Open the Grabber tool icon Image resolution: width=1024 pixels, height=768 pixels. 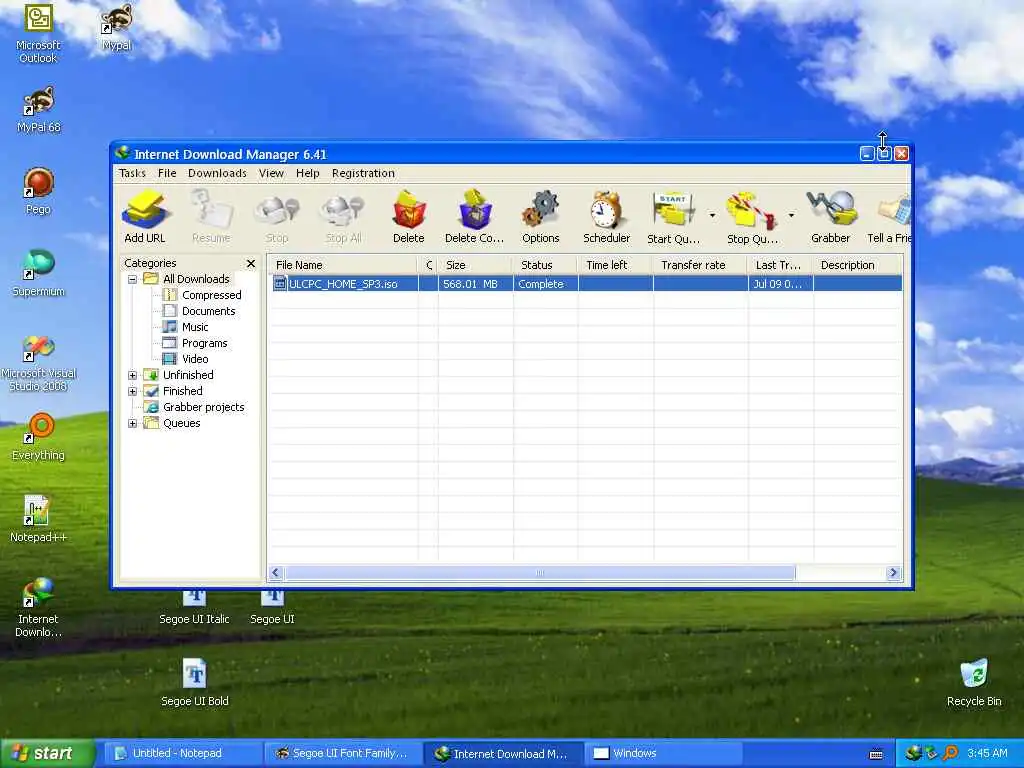click(x=831, y=217)
